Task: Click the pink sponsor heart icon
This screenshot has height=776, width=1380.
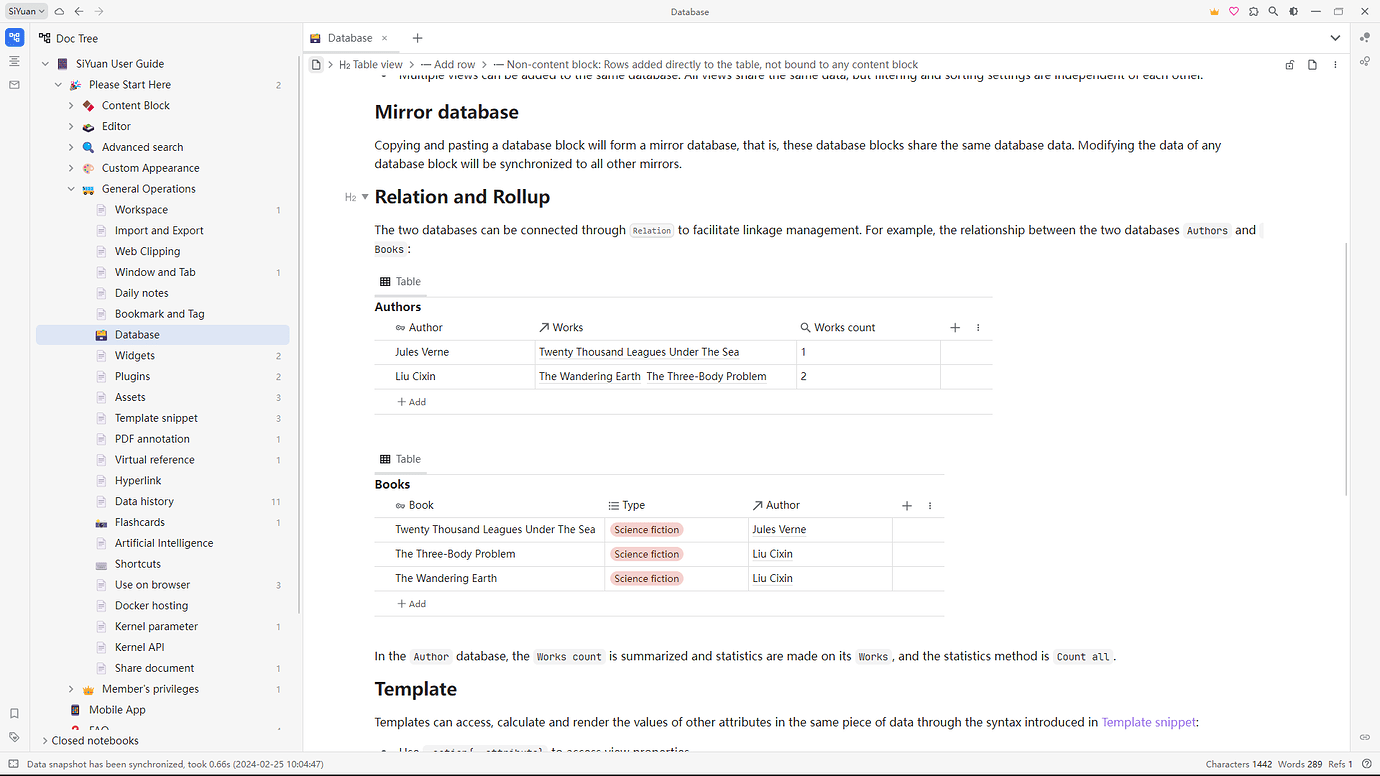Action: tap(1234, 11)
